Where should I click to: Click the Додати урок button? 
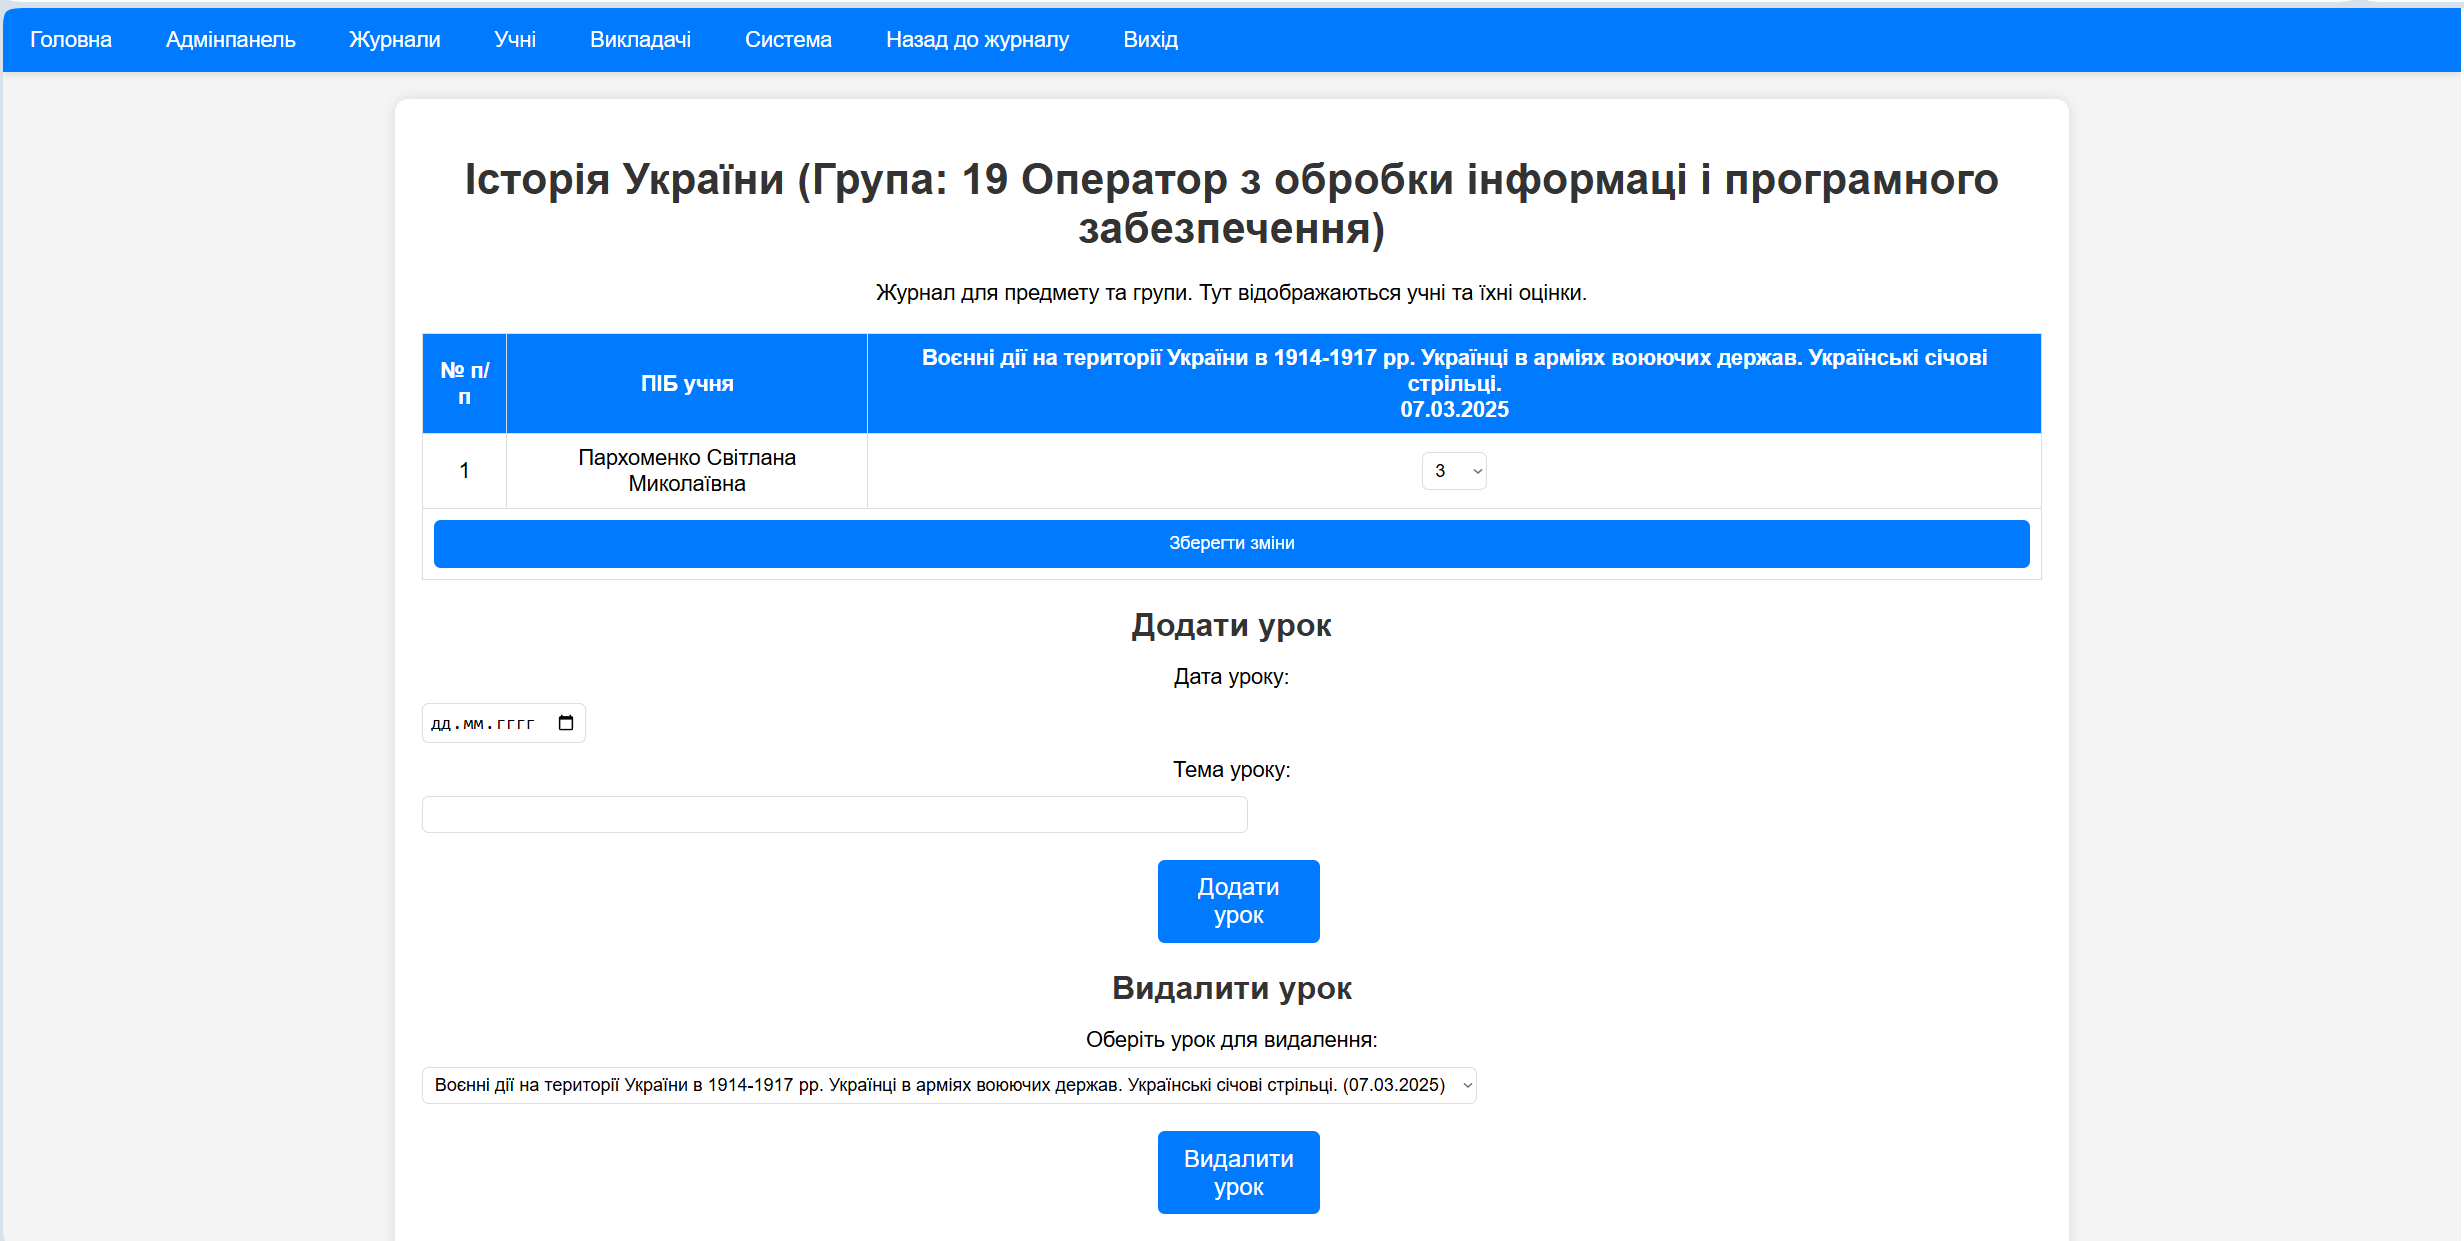[x=1238, y=901]
